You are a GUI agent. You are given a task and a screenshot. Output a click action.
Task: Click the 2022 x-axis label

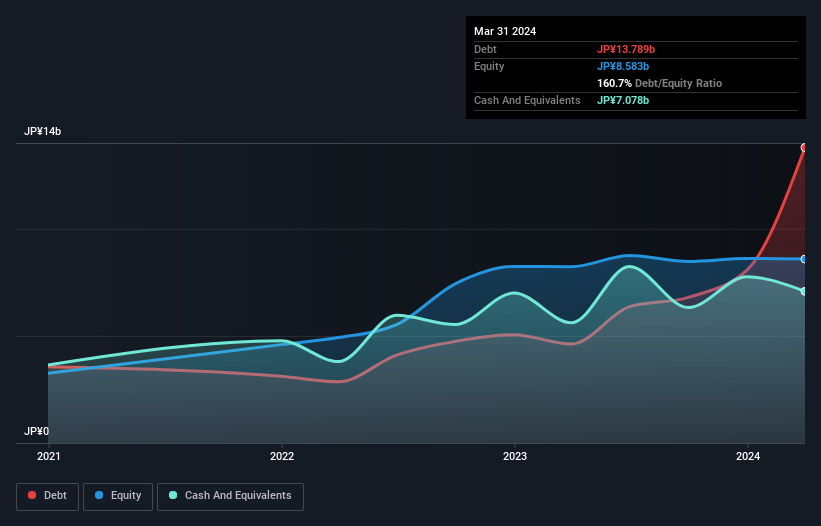(282, 456)
